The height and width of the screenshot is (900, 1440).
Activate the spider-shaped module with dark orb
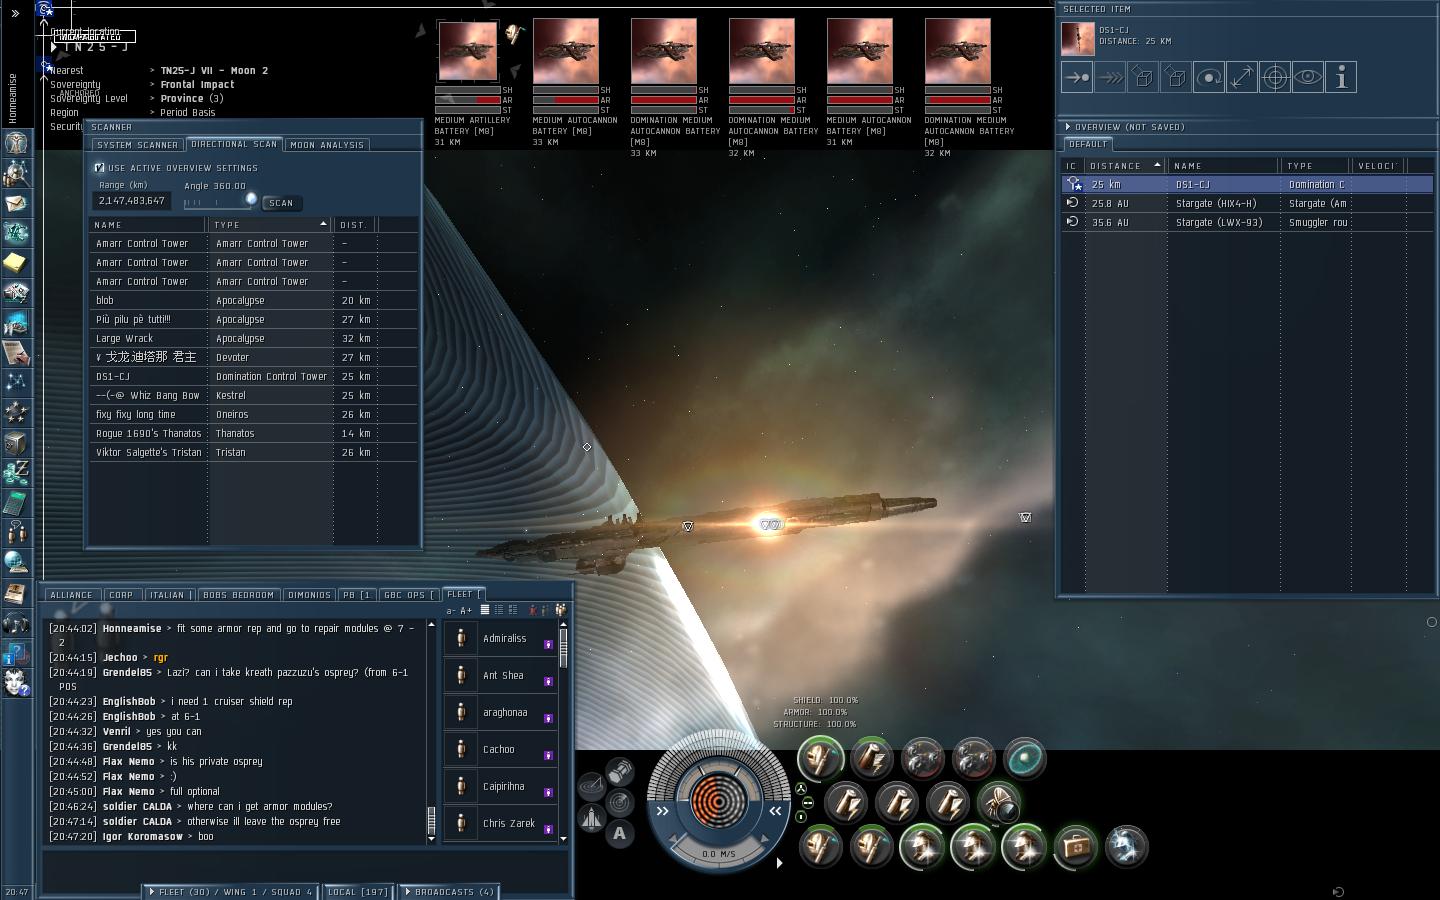tap(998, 802)
